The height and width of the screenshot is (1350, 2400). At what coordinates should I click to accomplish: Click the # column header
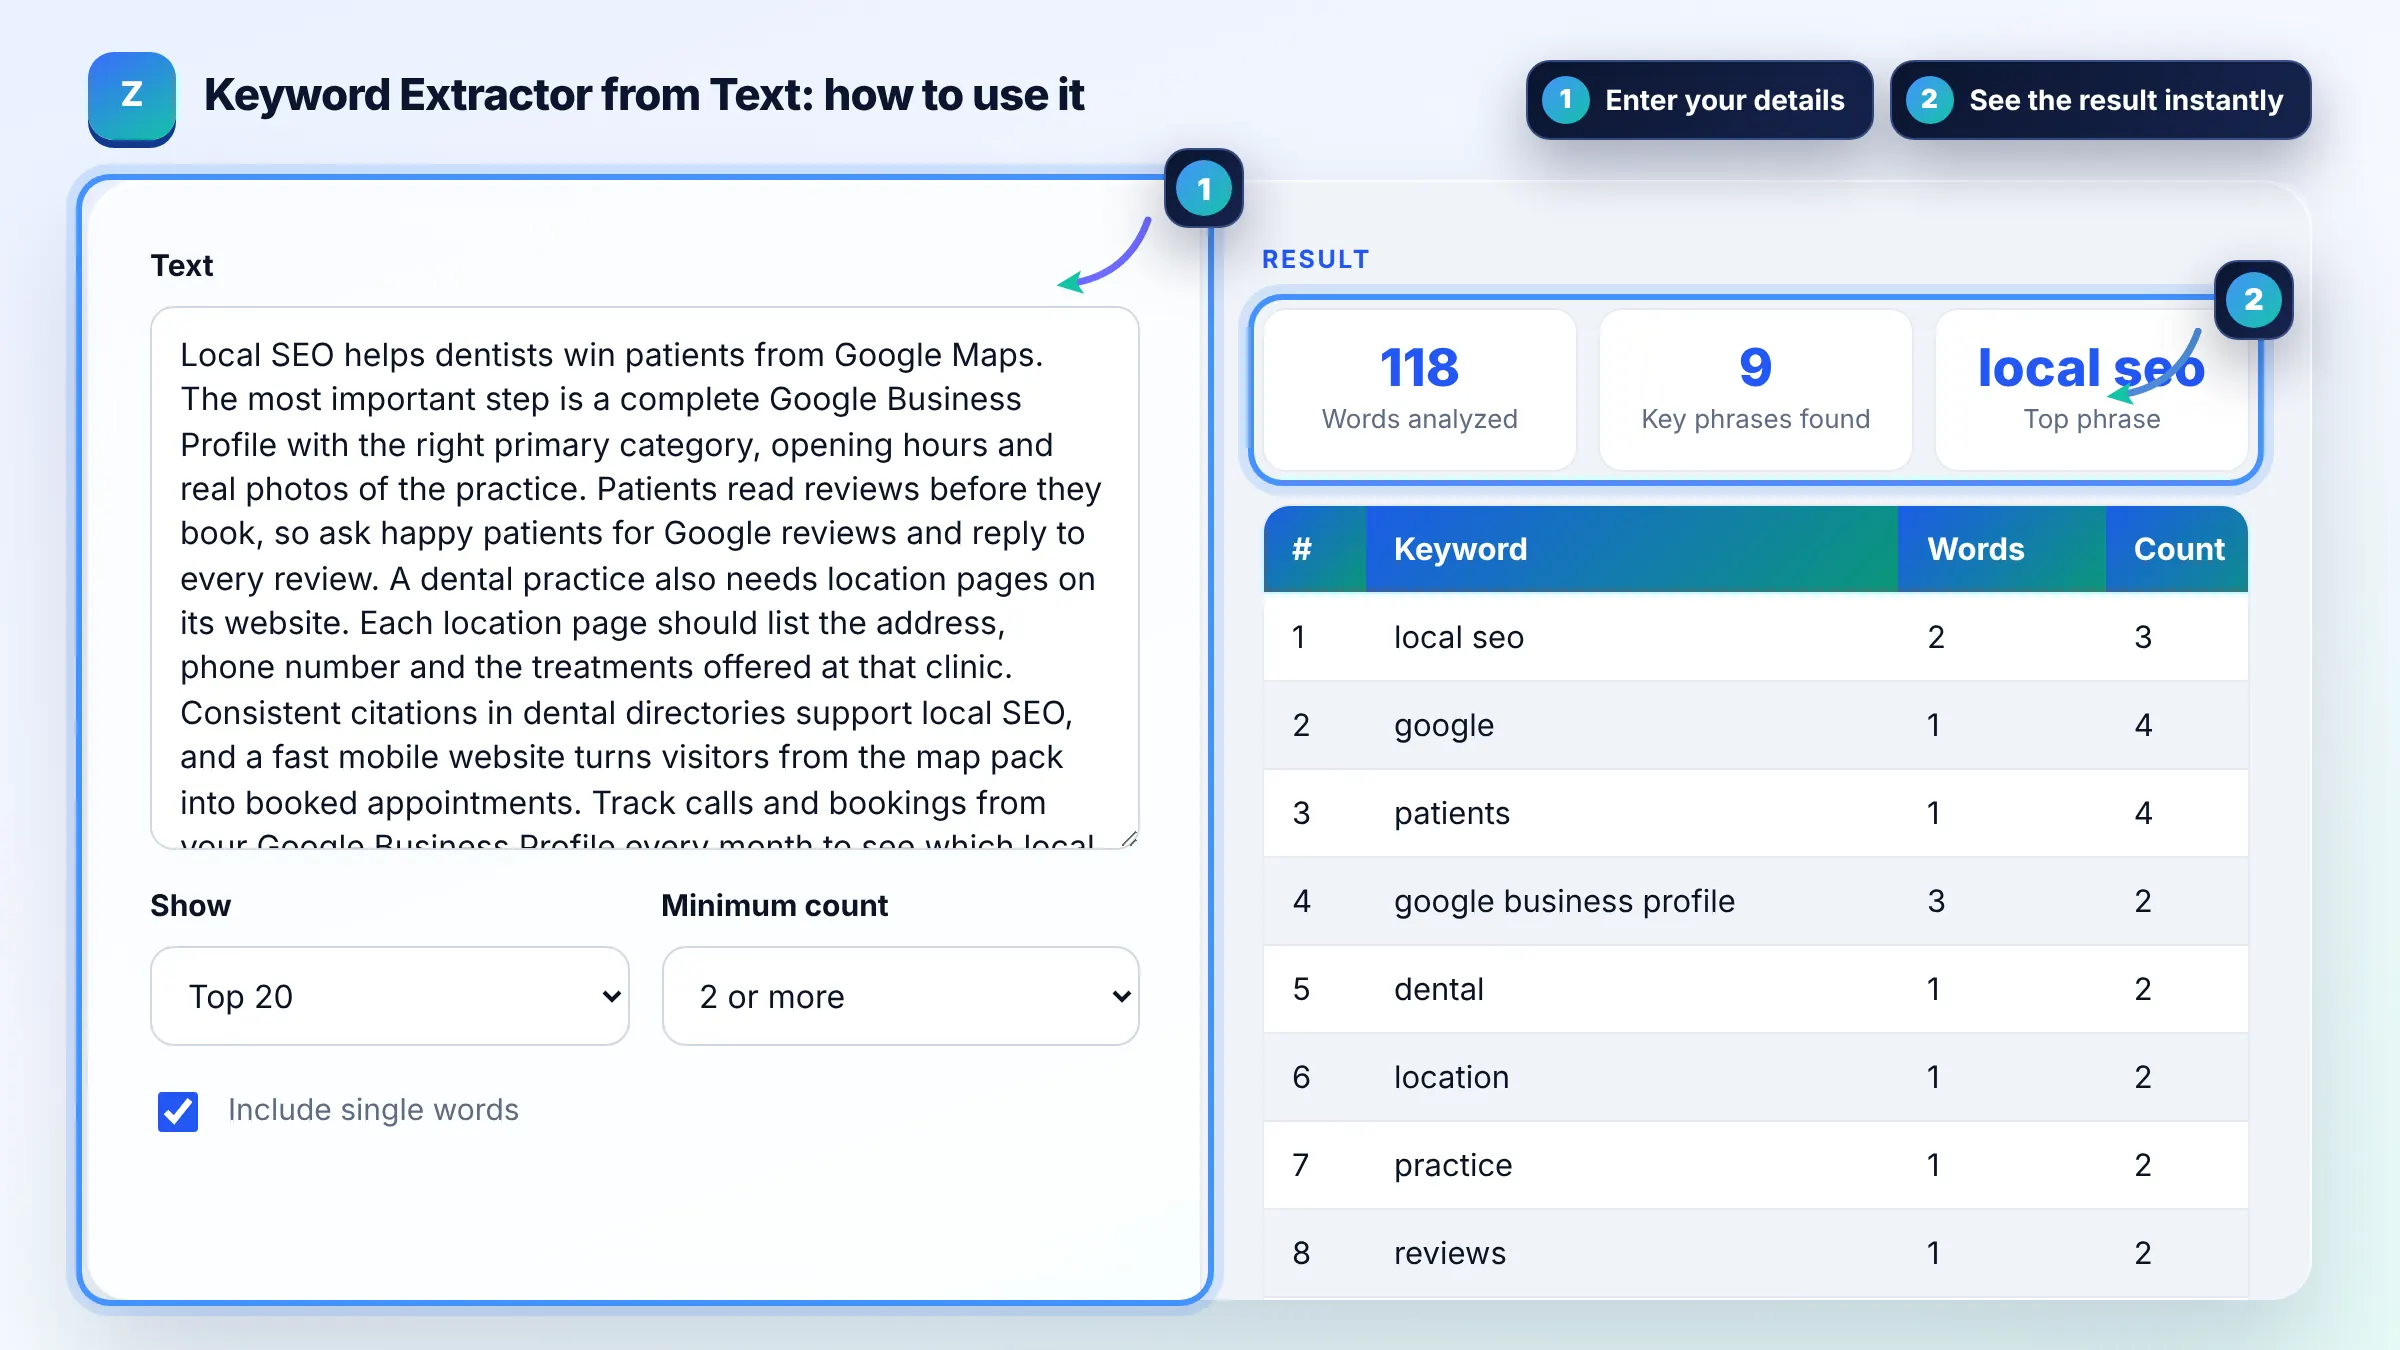point(1314,549)
